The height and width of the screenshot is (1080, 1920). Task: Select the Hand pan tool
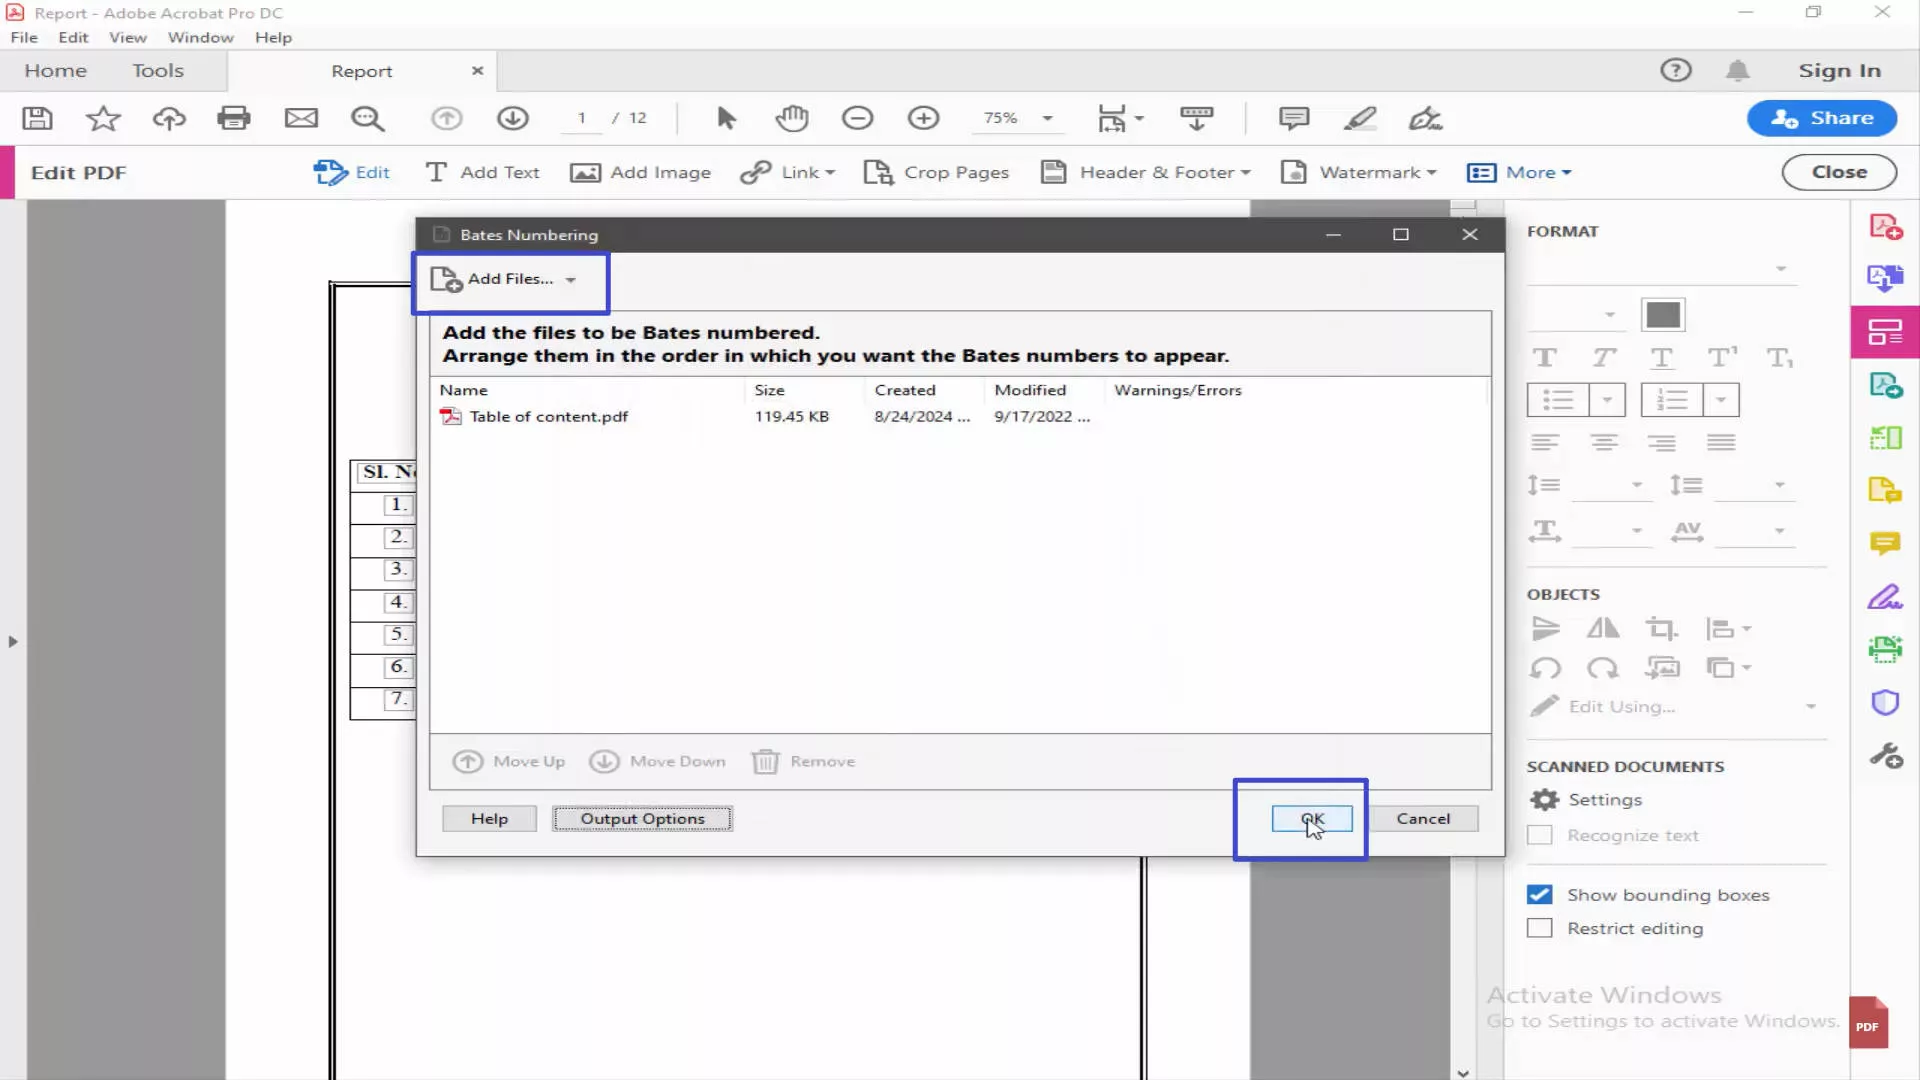[791, 118]
